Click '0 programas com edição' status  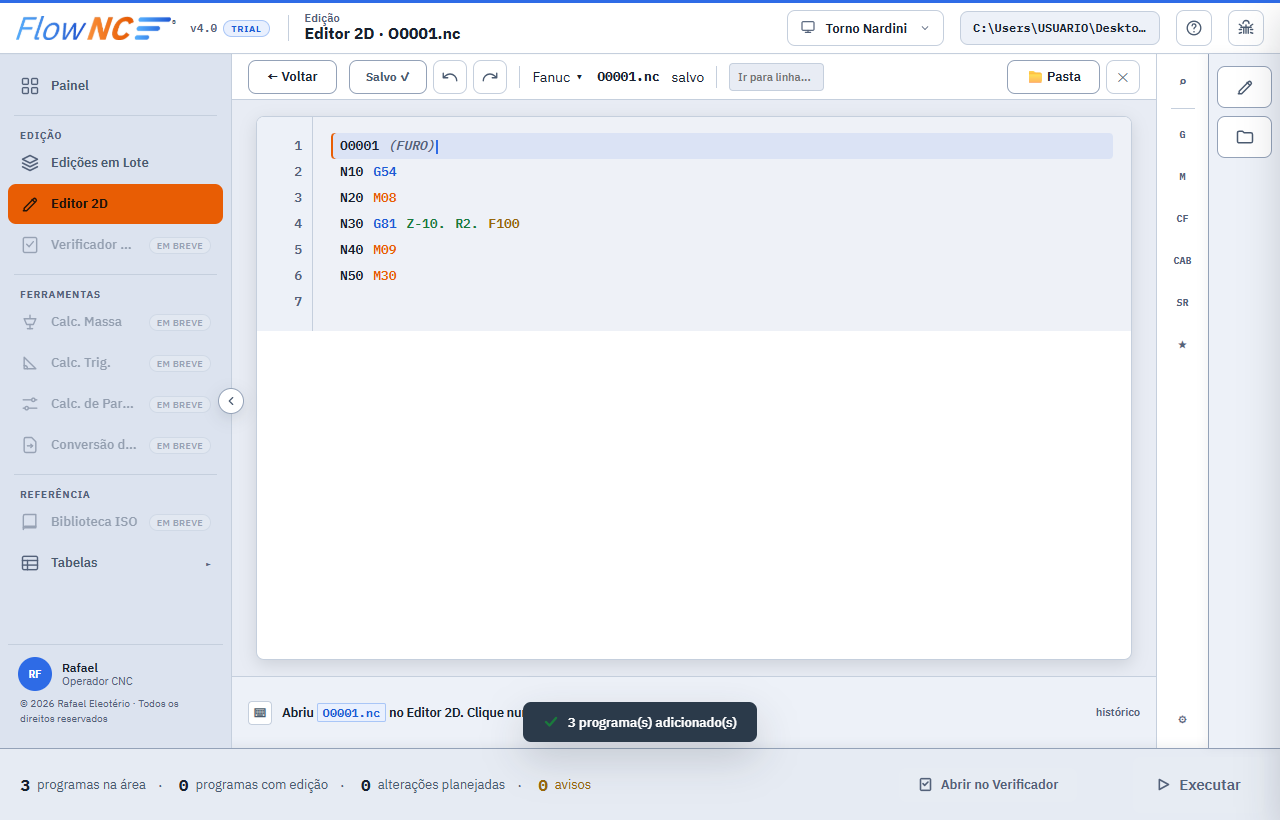253,785
